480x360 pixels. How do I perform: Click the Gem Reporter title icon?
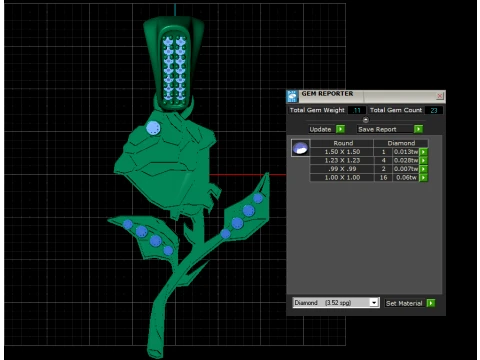click(292, 96)
